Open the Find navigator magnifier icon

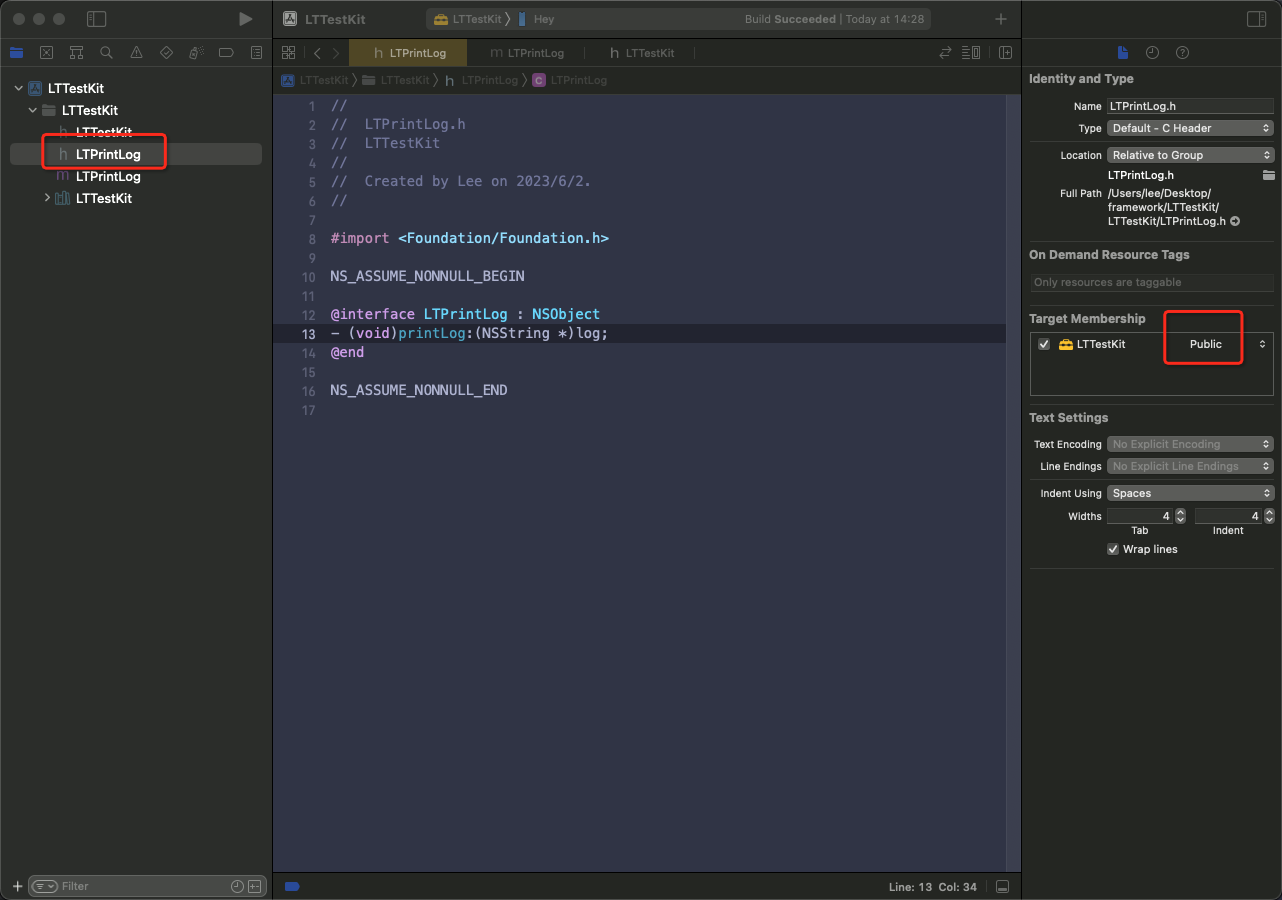point(106,53)
